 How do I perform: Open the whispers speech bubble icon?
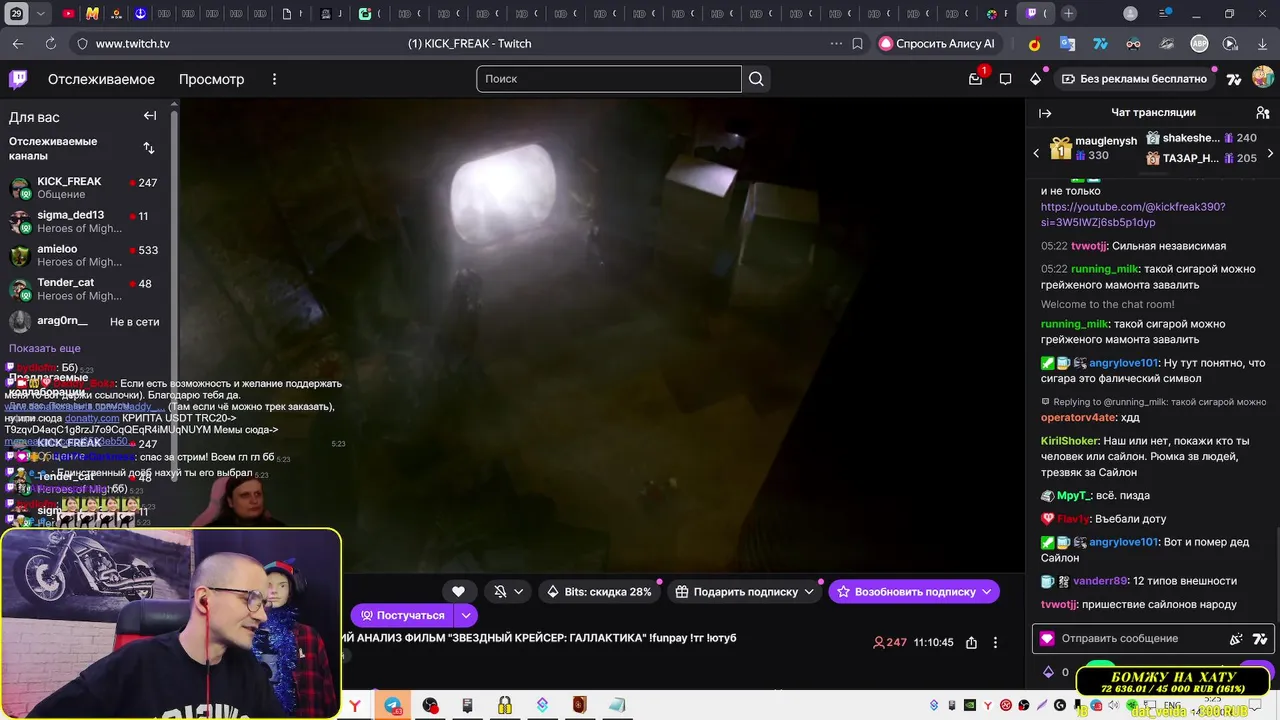(1005, 79)
